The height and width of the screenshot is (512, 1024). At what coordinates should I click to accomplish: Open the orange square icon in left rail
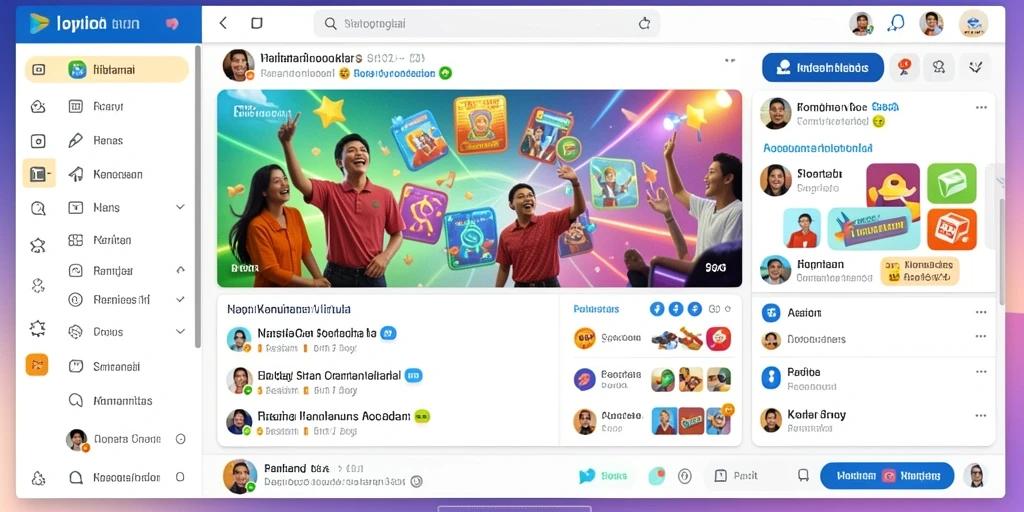[x=37, y=364]
